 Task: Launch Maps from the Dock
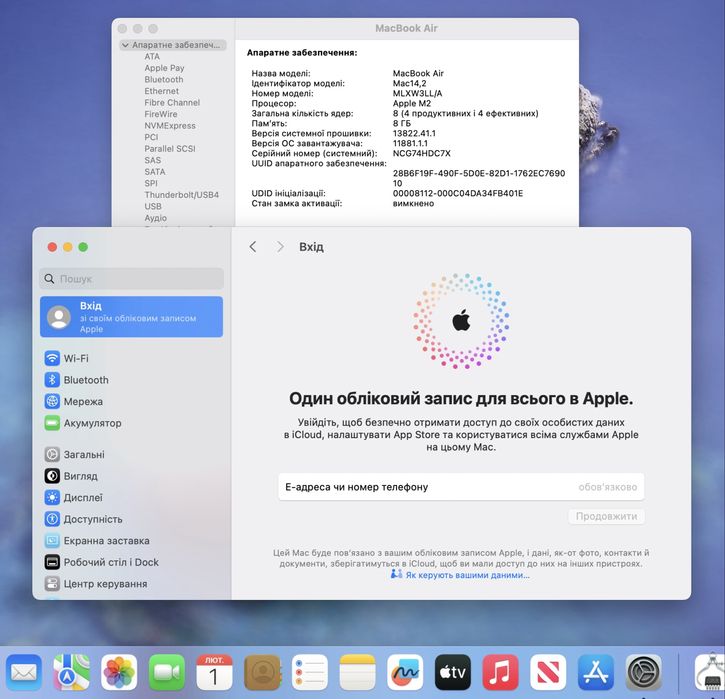pyautogui.click(x=71, y=672)
